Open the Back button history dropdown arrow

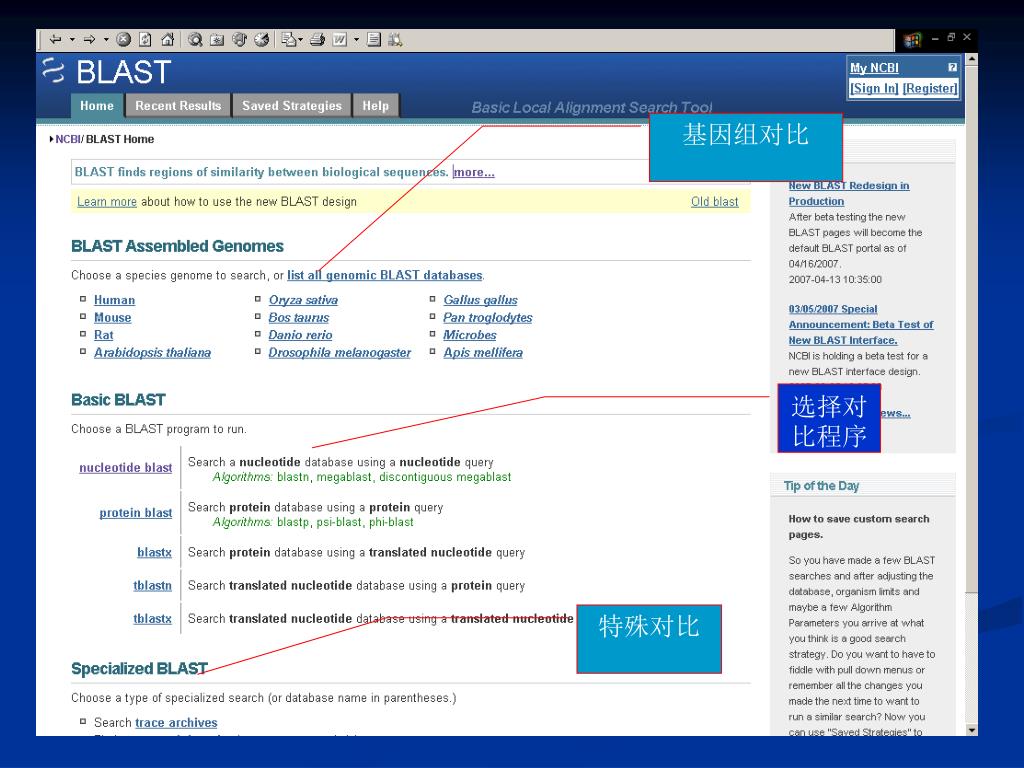click(x=72, y=40)
